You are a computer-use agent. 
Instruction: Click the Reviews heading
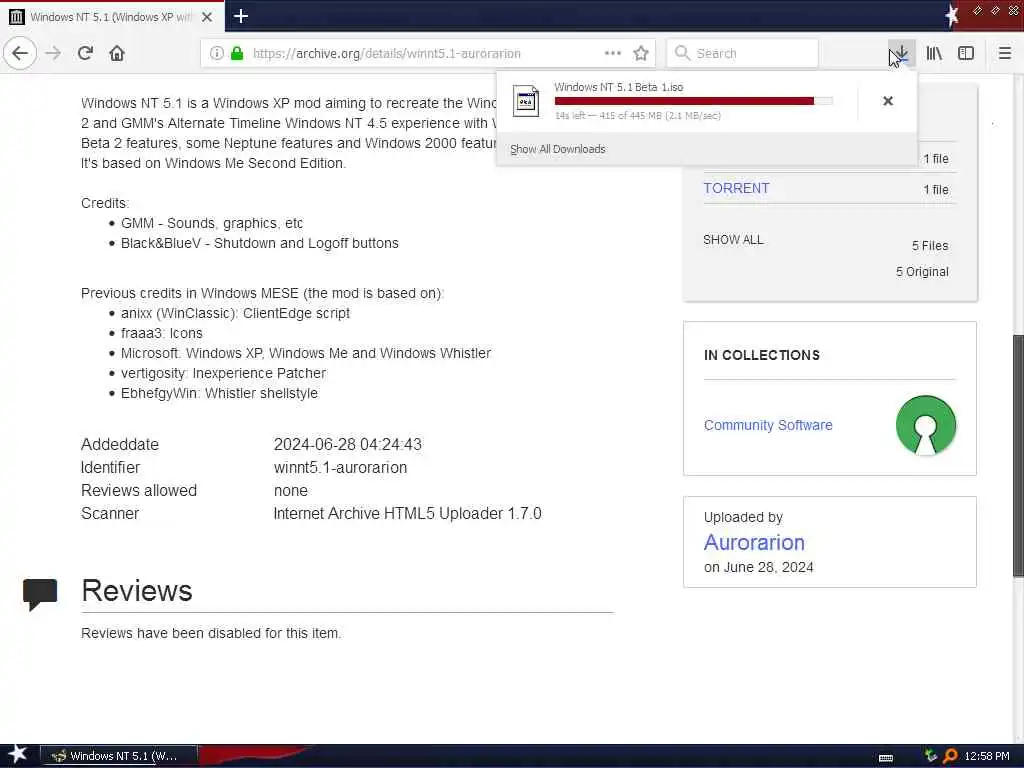click(136, 590)
